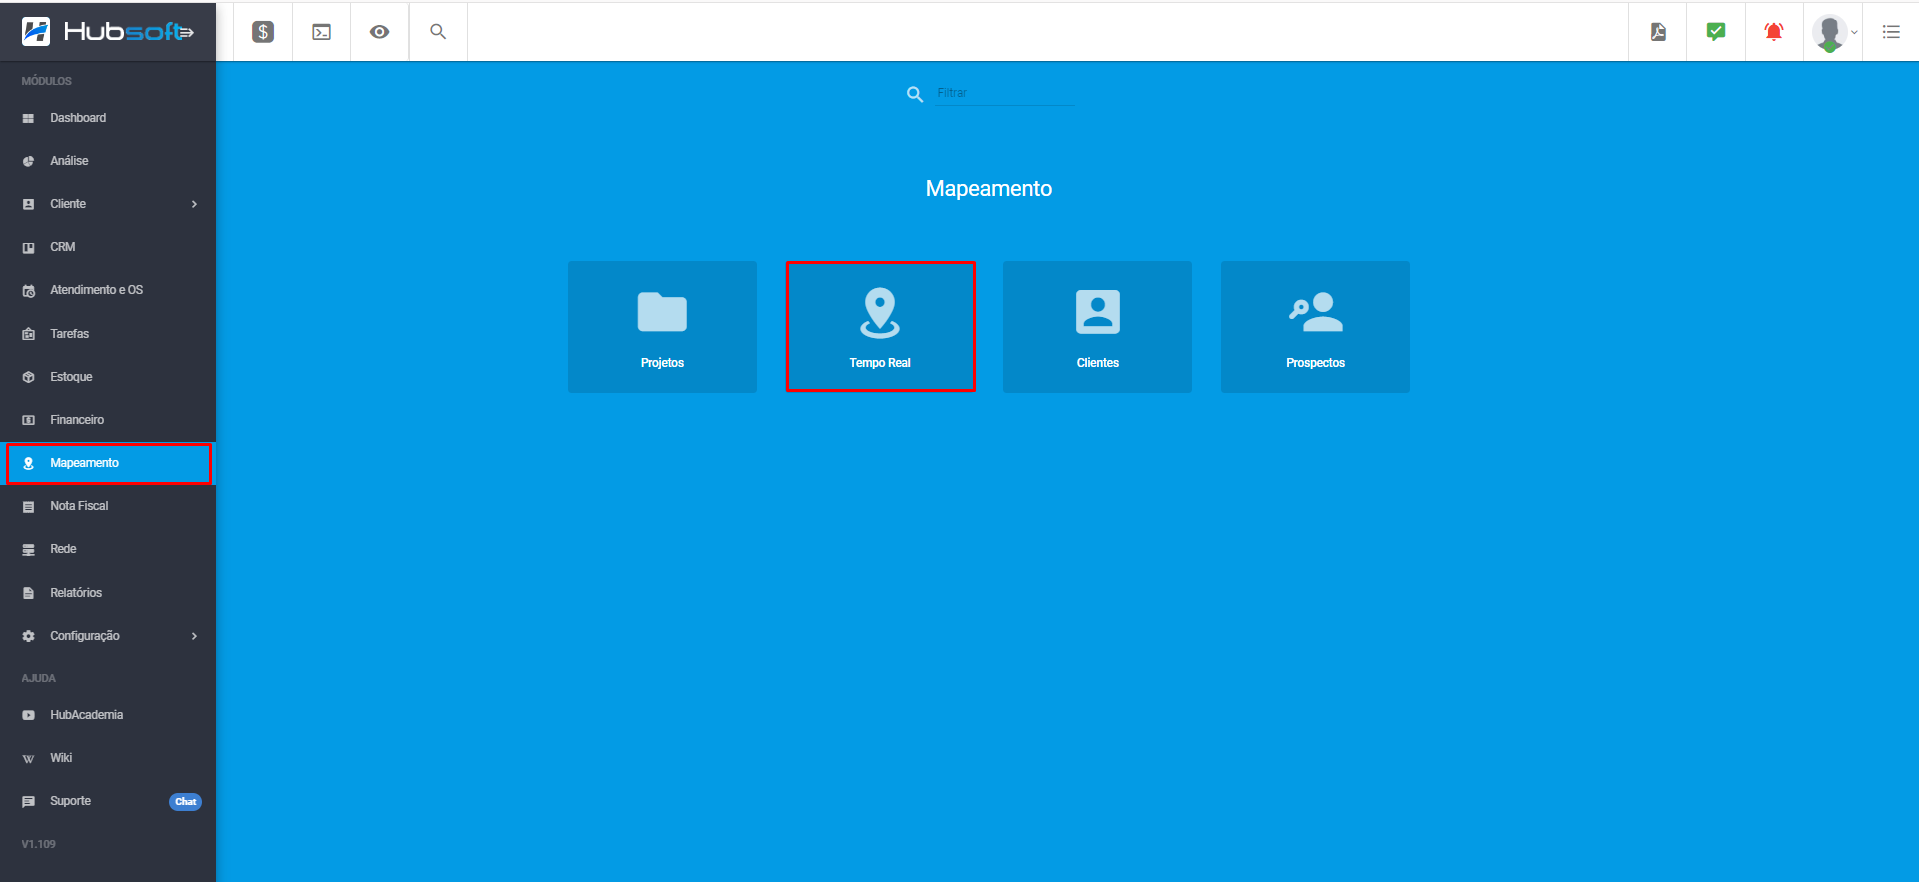Click the magnifier search toolbar icon
Viewport: 1919px width, 882px height.
438,32
